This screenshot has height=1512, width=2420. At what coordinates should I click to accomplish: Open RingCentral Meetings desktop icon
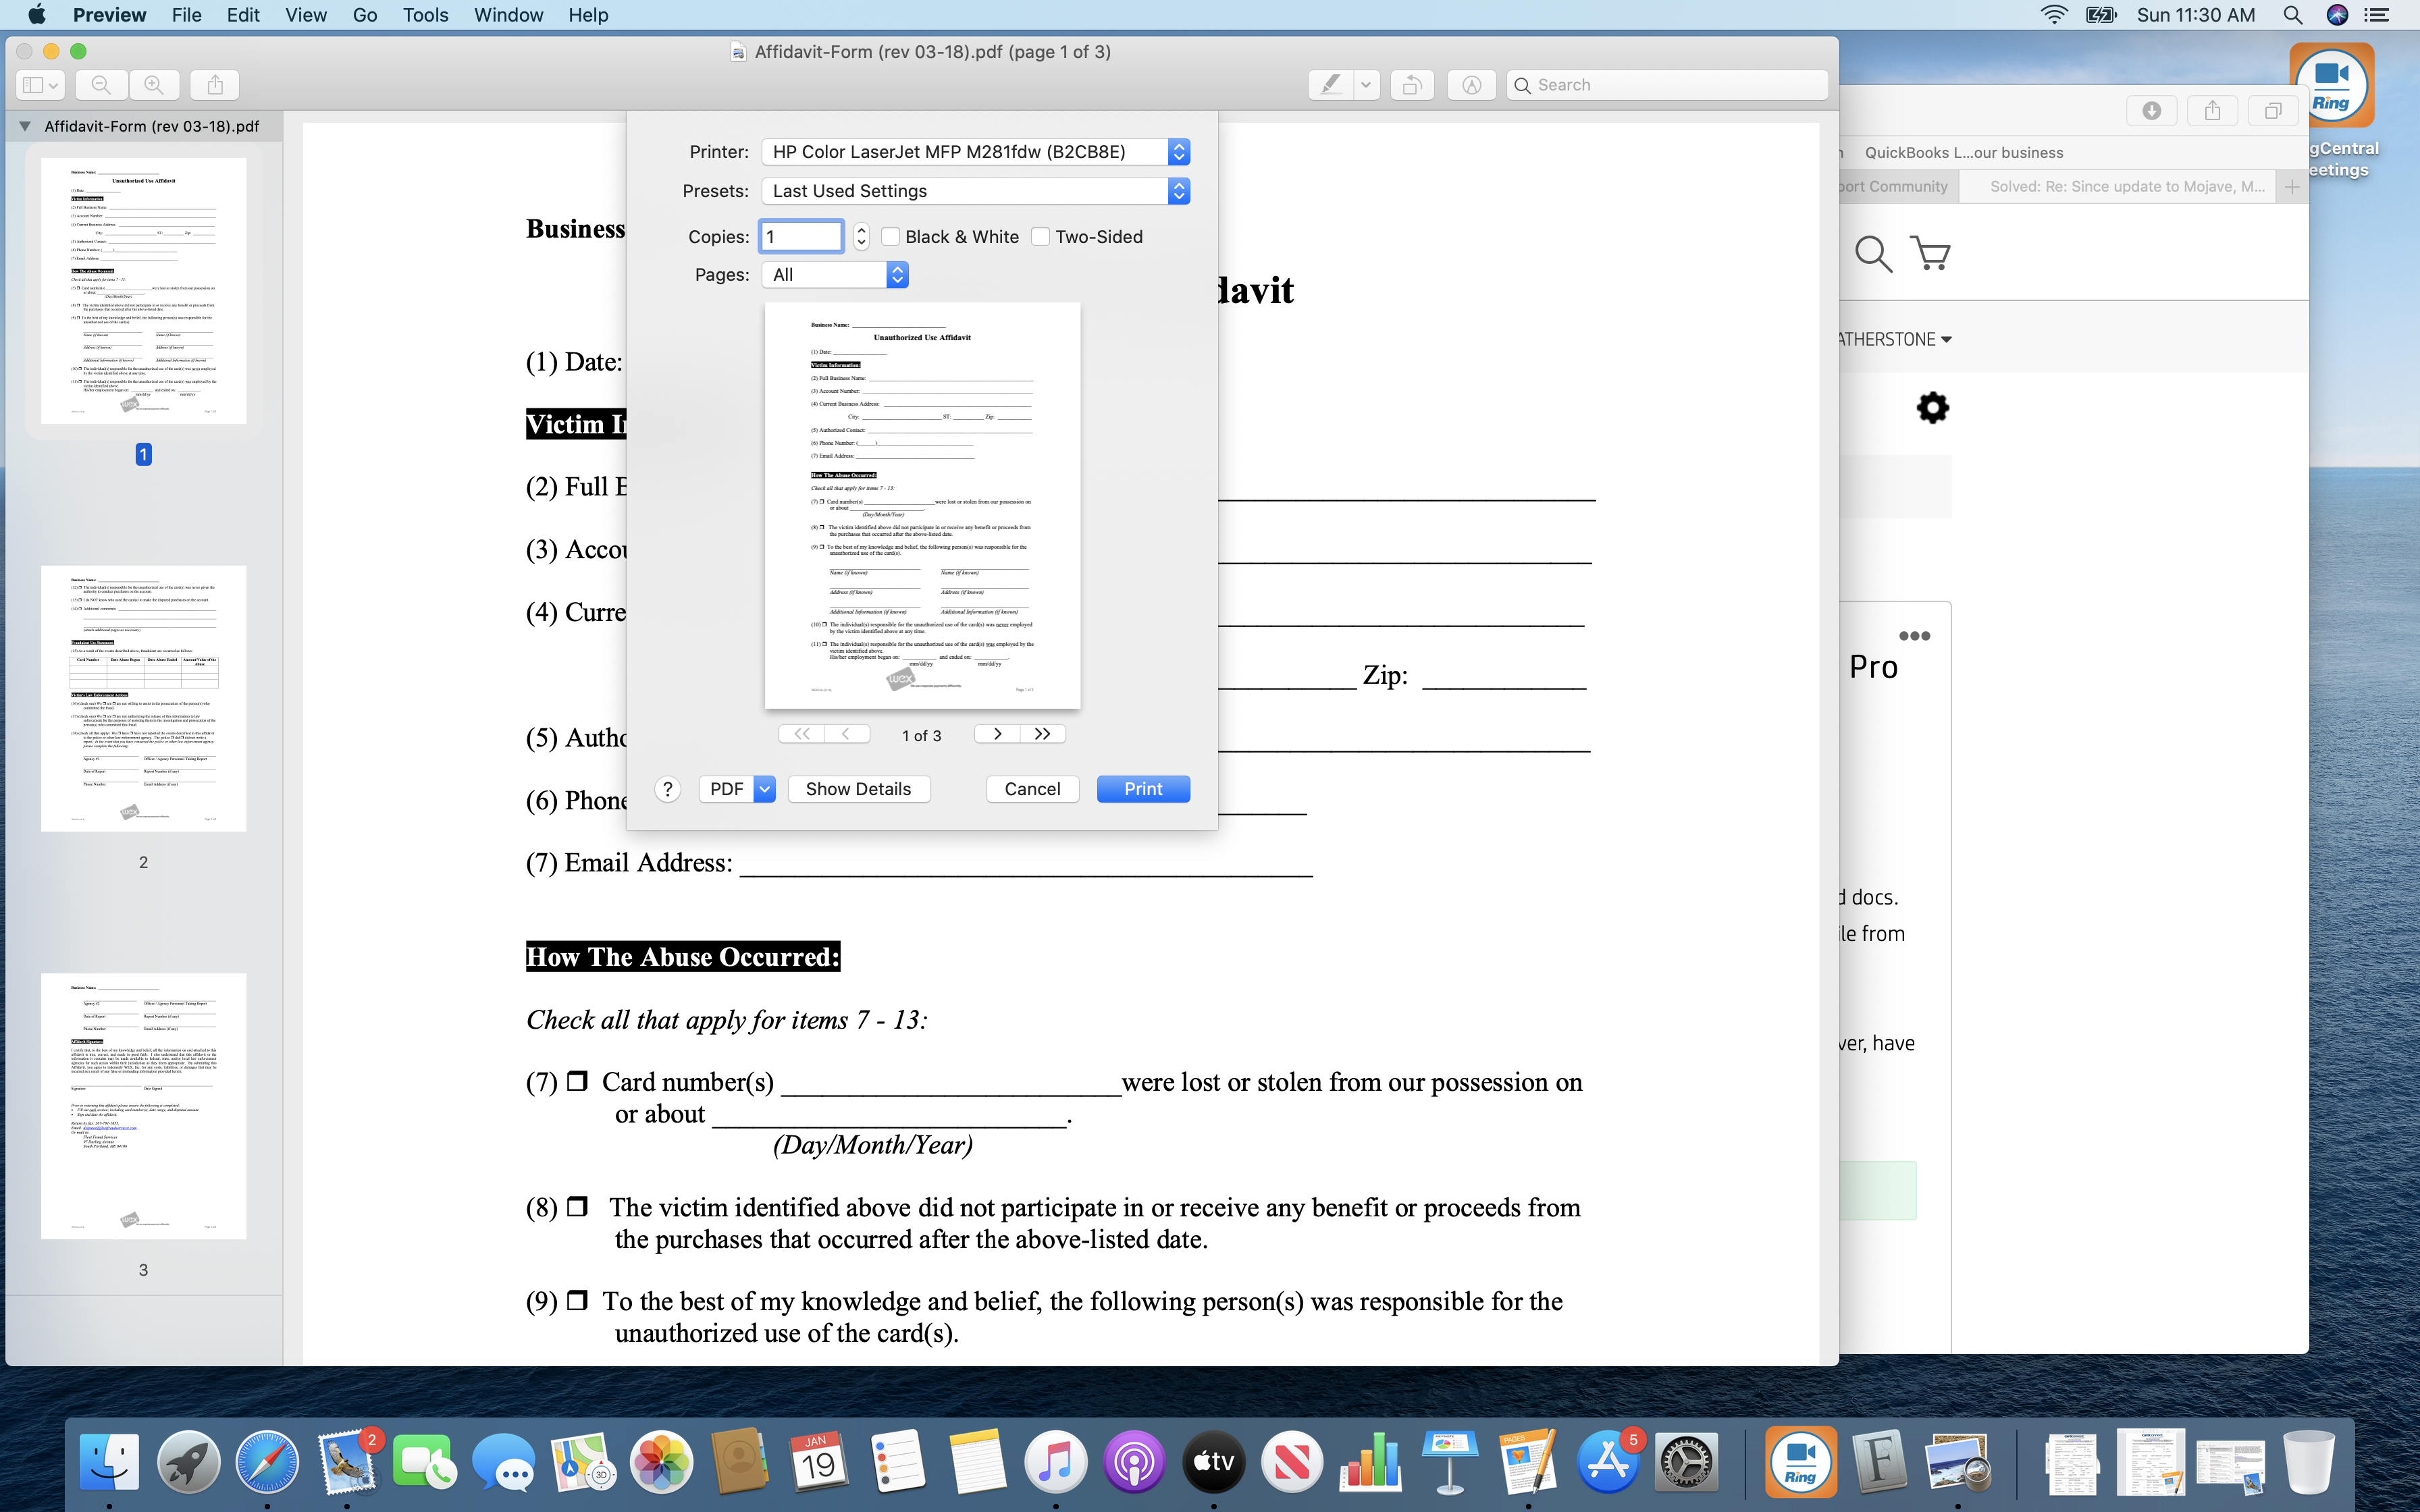pos(2332,85)
